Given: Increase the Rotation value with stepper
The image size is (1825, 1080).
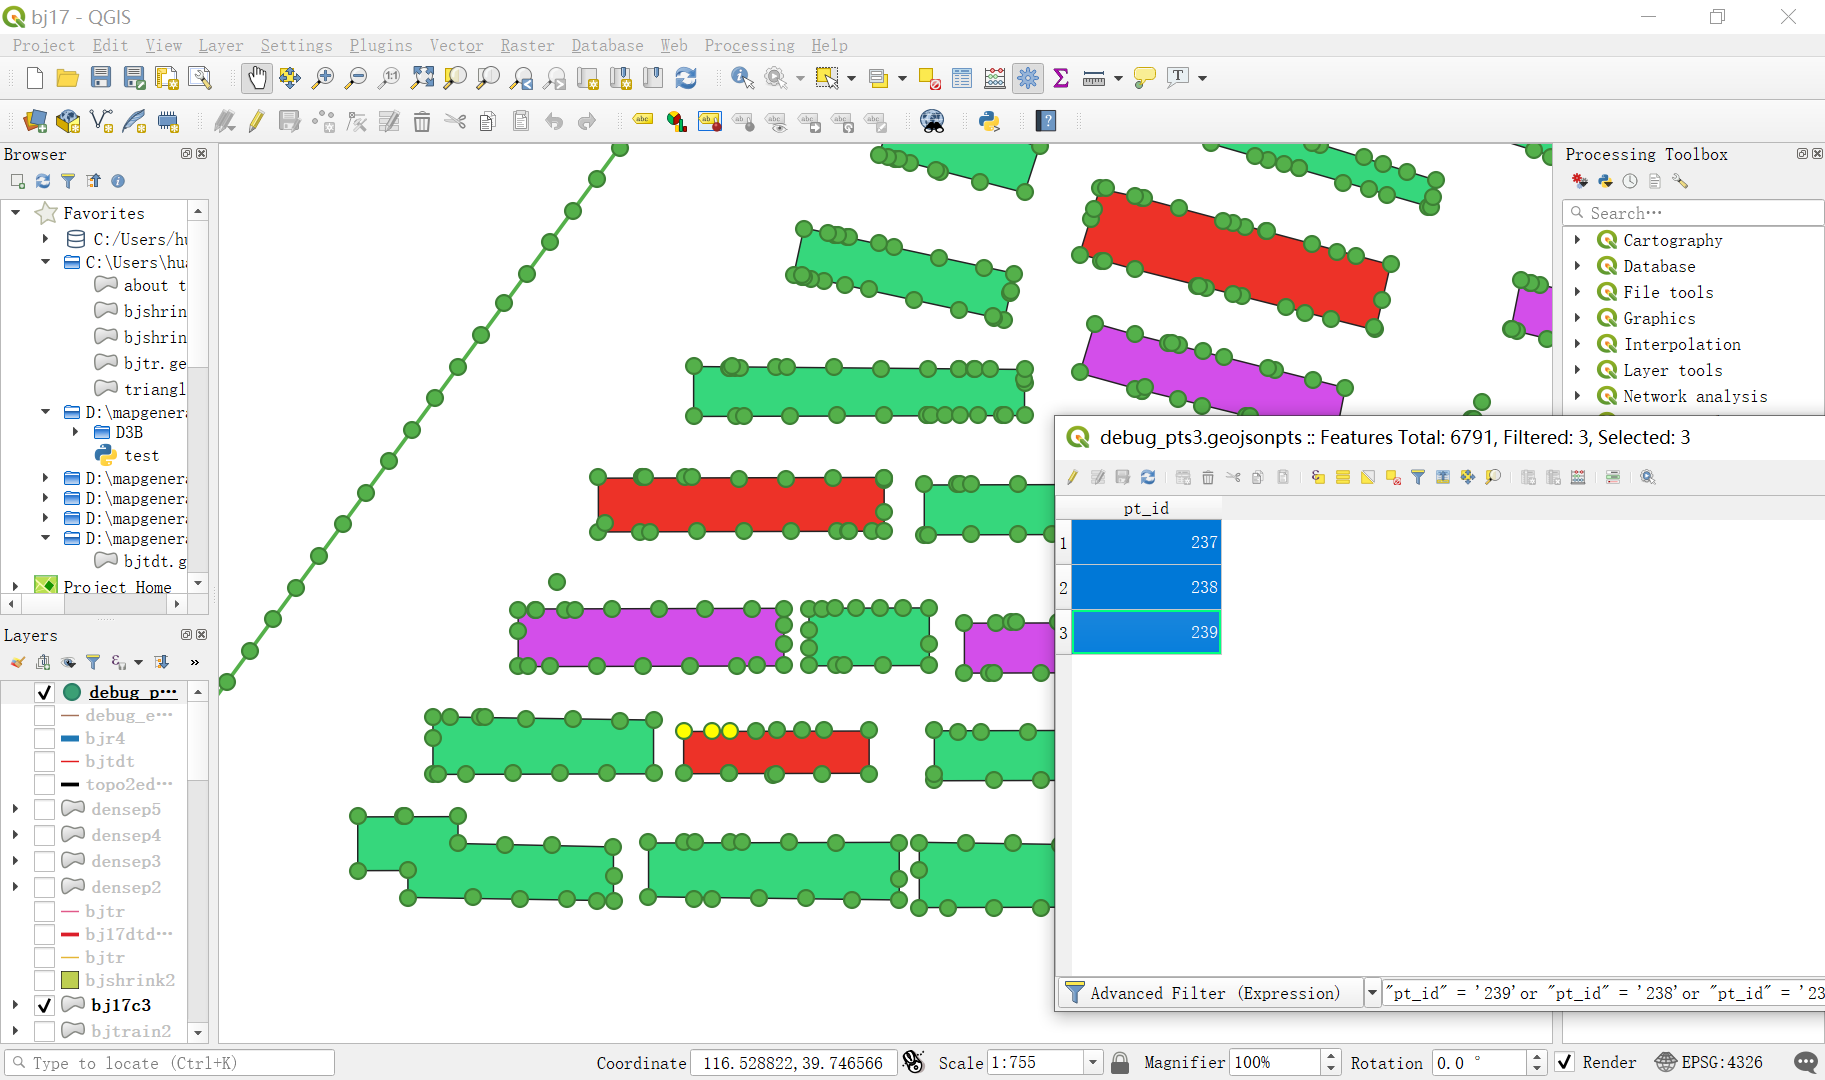Looking at the screenshot, I should coord(1537,1057).
